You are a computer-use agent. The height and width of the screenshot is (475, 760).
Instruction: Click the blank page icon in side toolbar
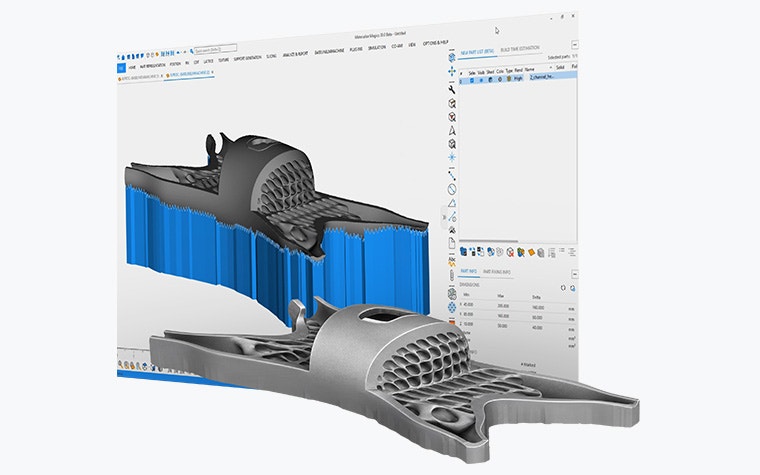point(452,243)
